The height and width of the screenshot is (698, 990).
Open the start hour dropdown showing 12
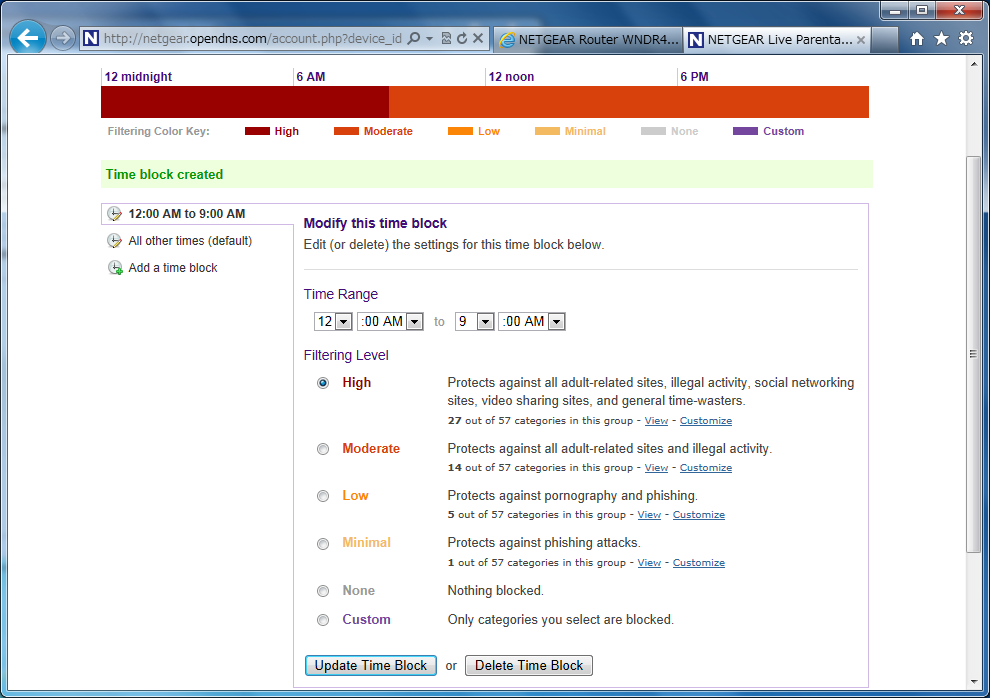pos(333,322)
